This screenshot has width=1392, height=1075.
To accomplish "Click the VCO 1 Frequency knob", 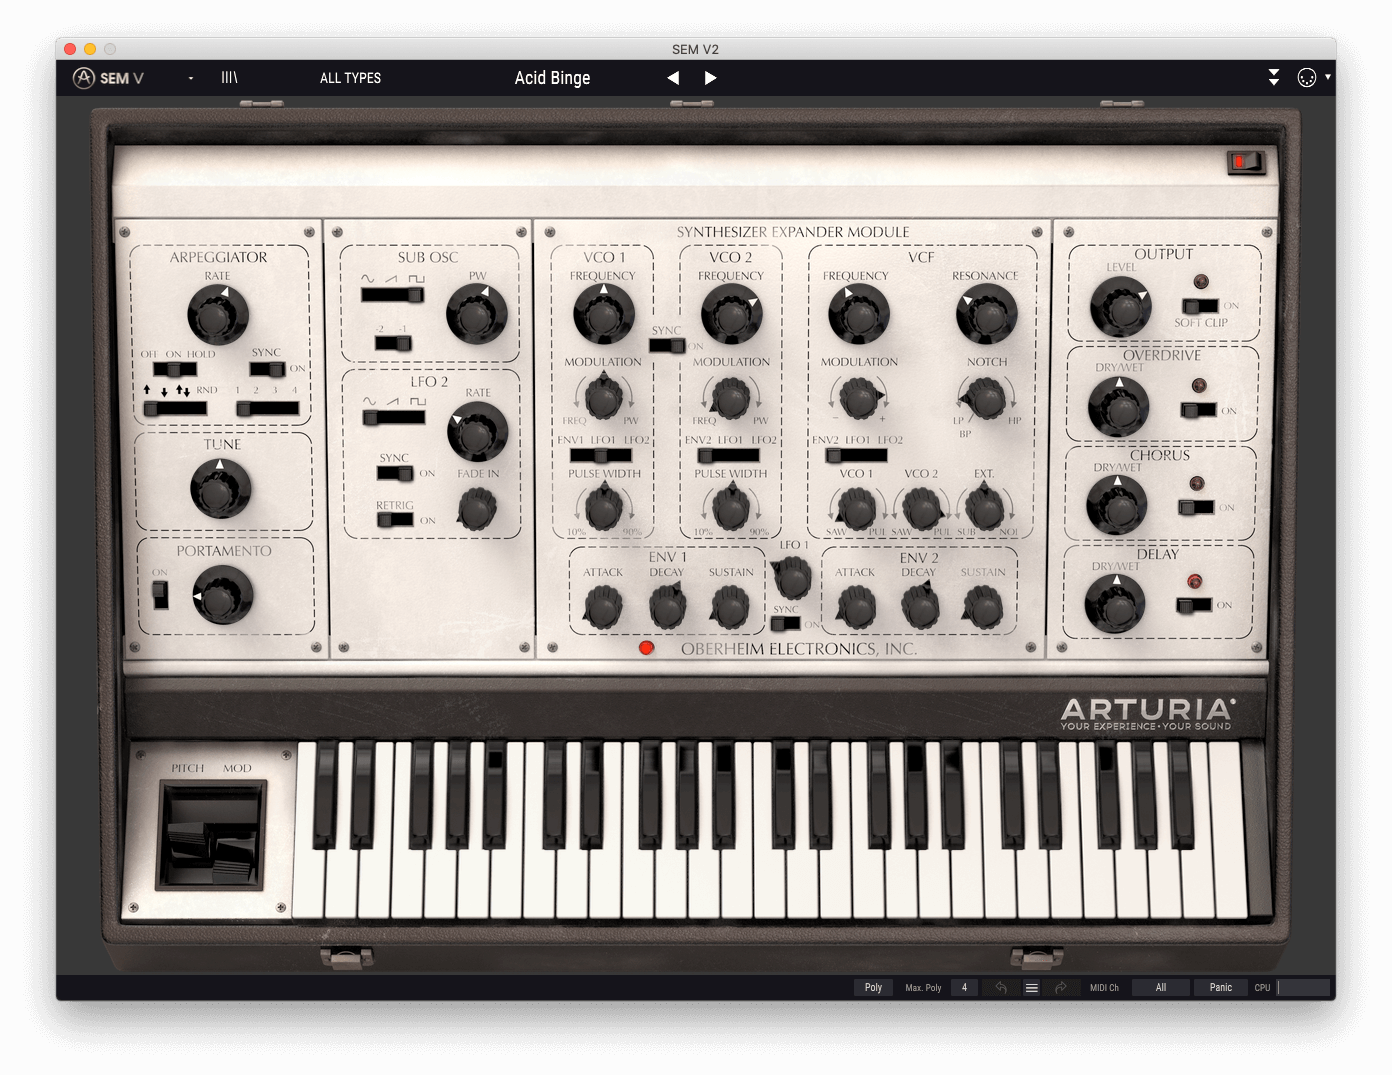I will [603, 314].
